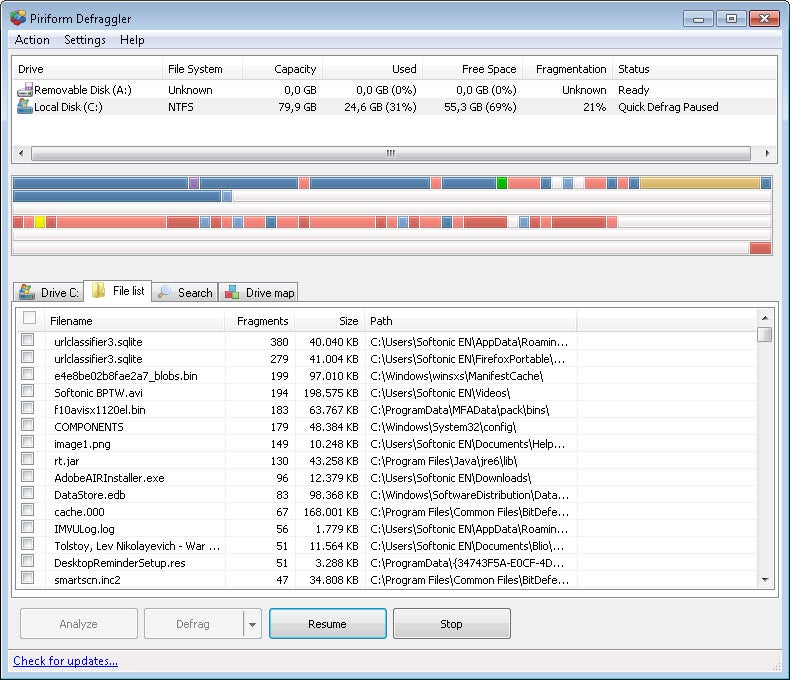Click the Local Disk (C:) drive icon
790x680 pixels.
[x=25, y=106]
